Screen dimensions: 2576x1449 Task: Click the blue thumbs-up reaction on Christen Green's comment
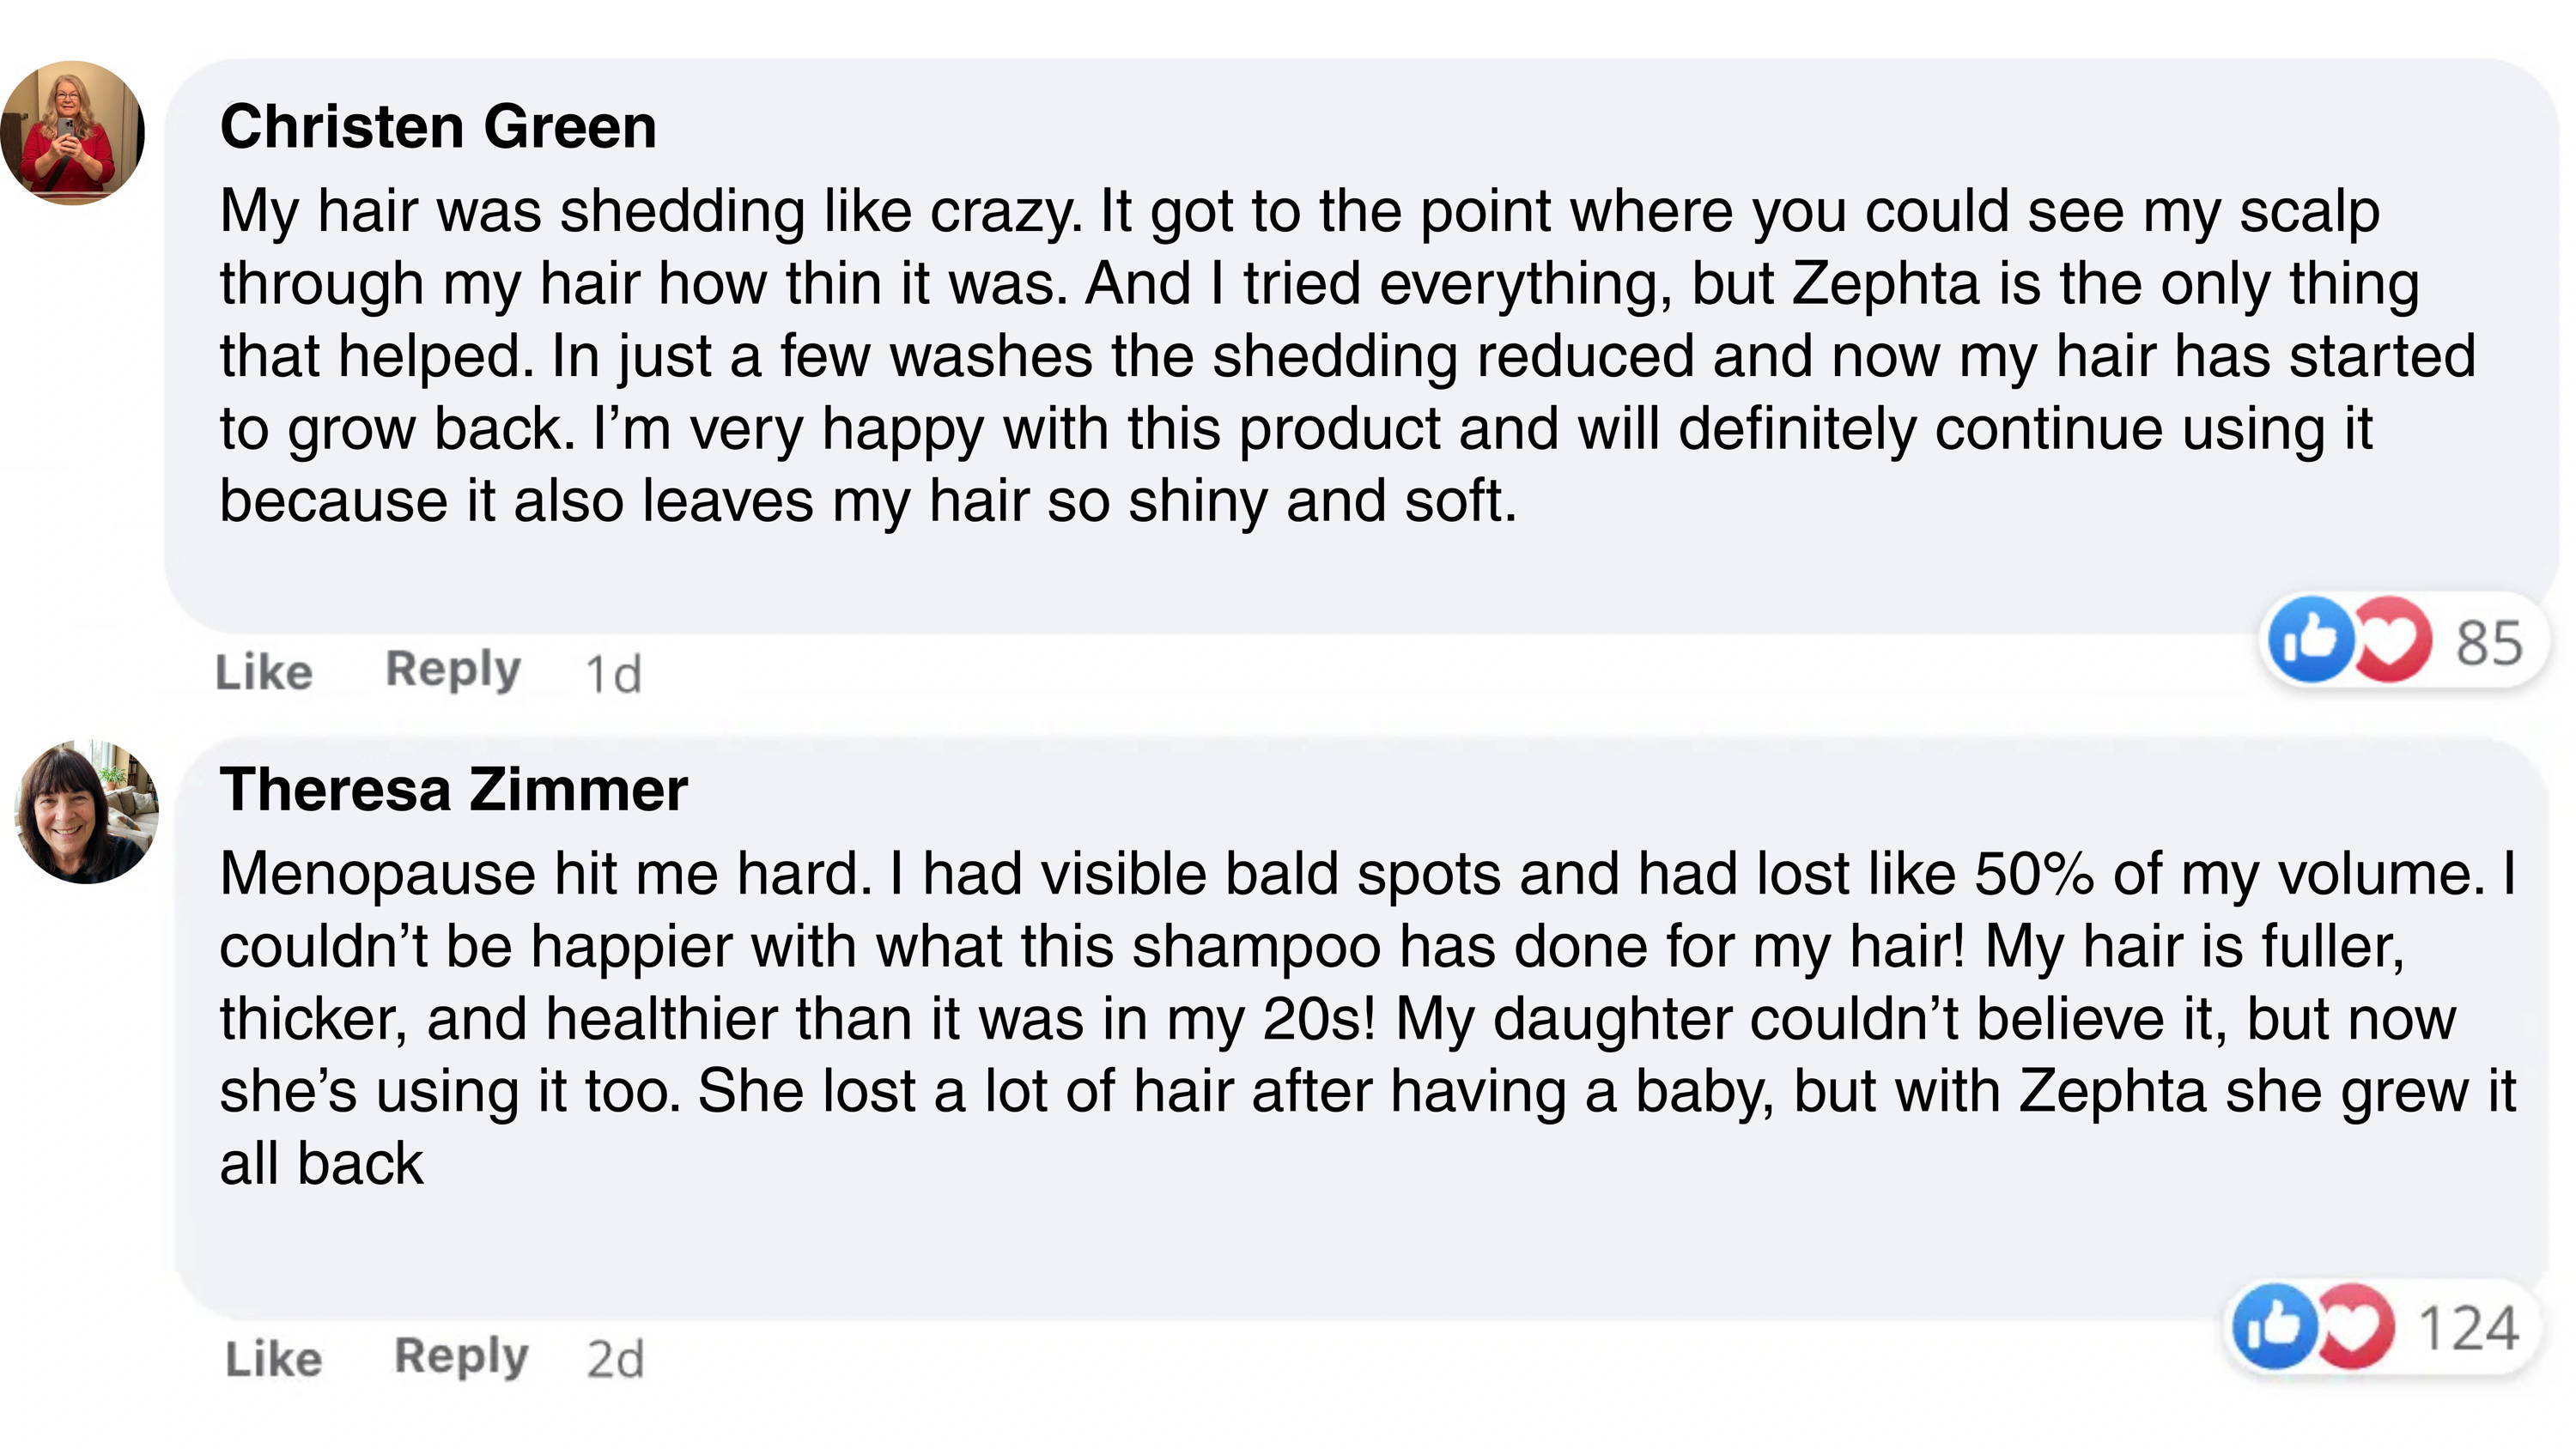tap(2310, 640)
